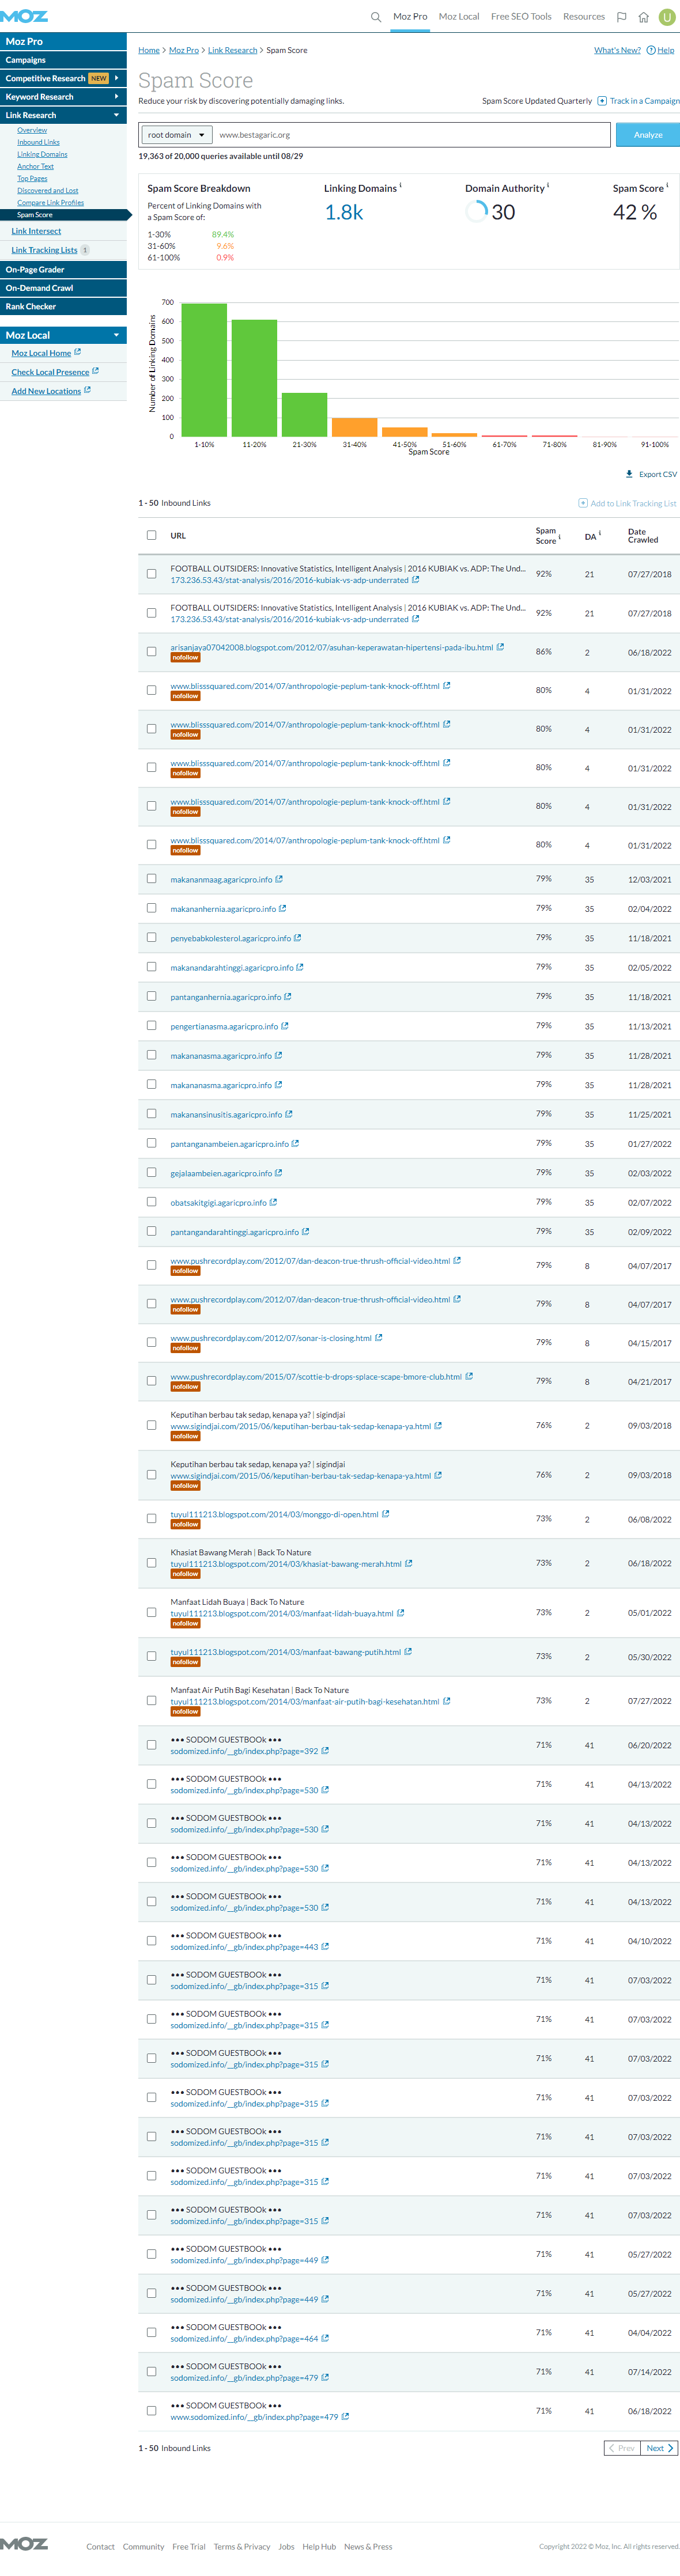The image size is (680, 2576).
Task: Open Link Intersect in the sidebar
Action: 36,231
